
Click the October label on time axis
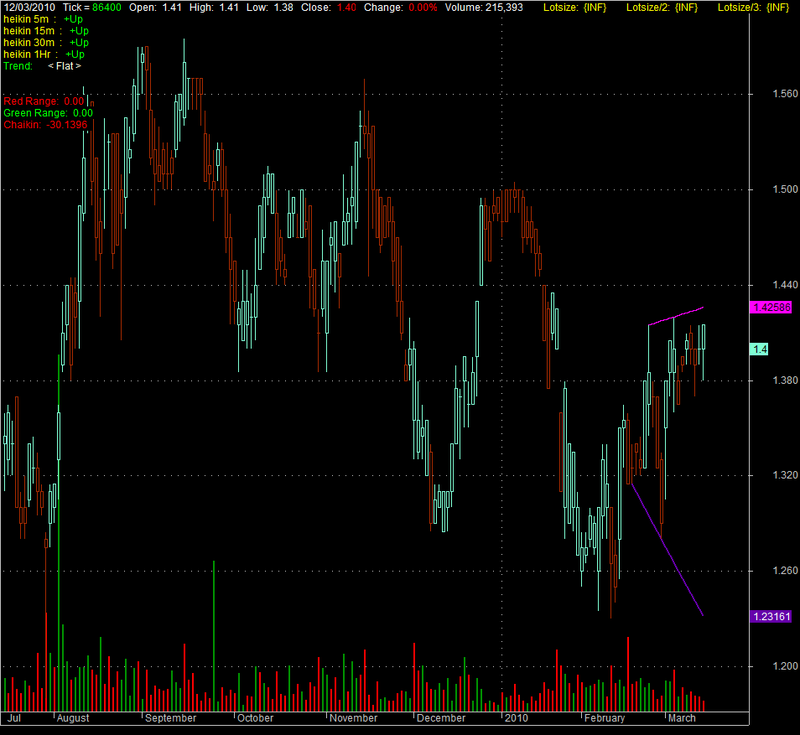point(256,718)
